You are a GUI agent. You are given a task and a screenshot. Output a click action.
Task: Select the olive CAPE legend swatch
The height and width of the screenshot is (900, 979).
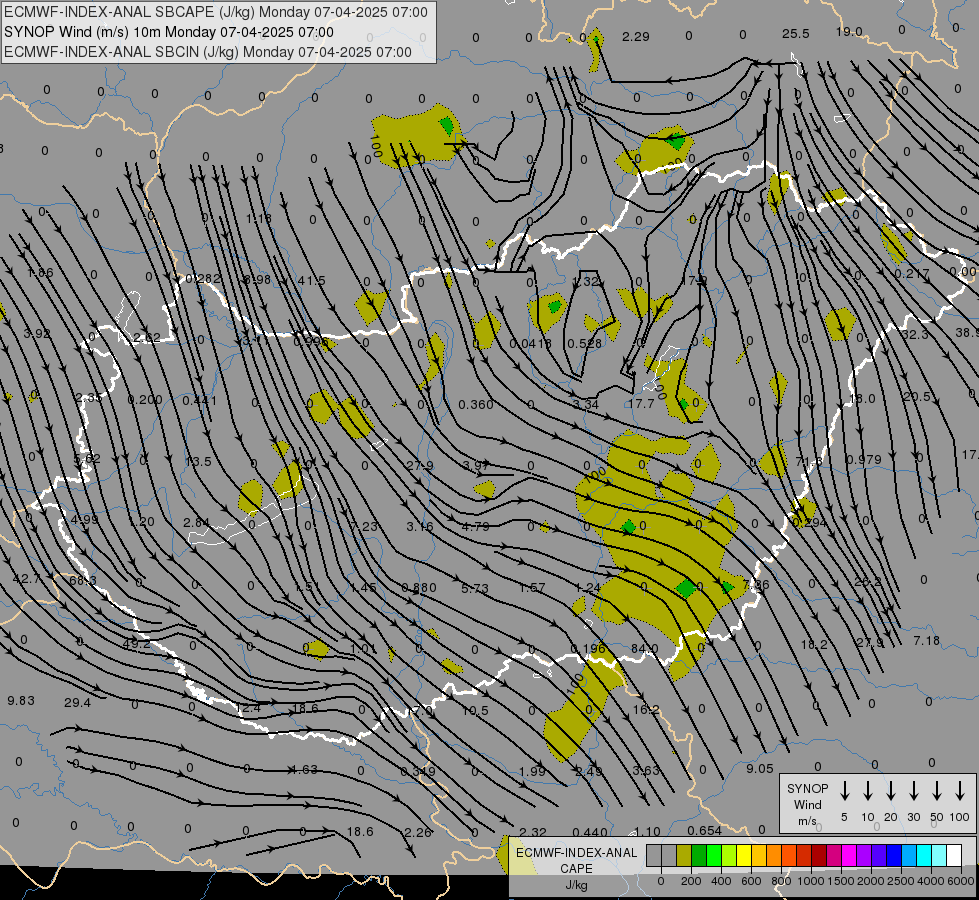click(x=684, y=856)
